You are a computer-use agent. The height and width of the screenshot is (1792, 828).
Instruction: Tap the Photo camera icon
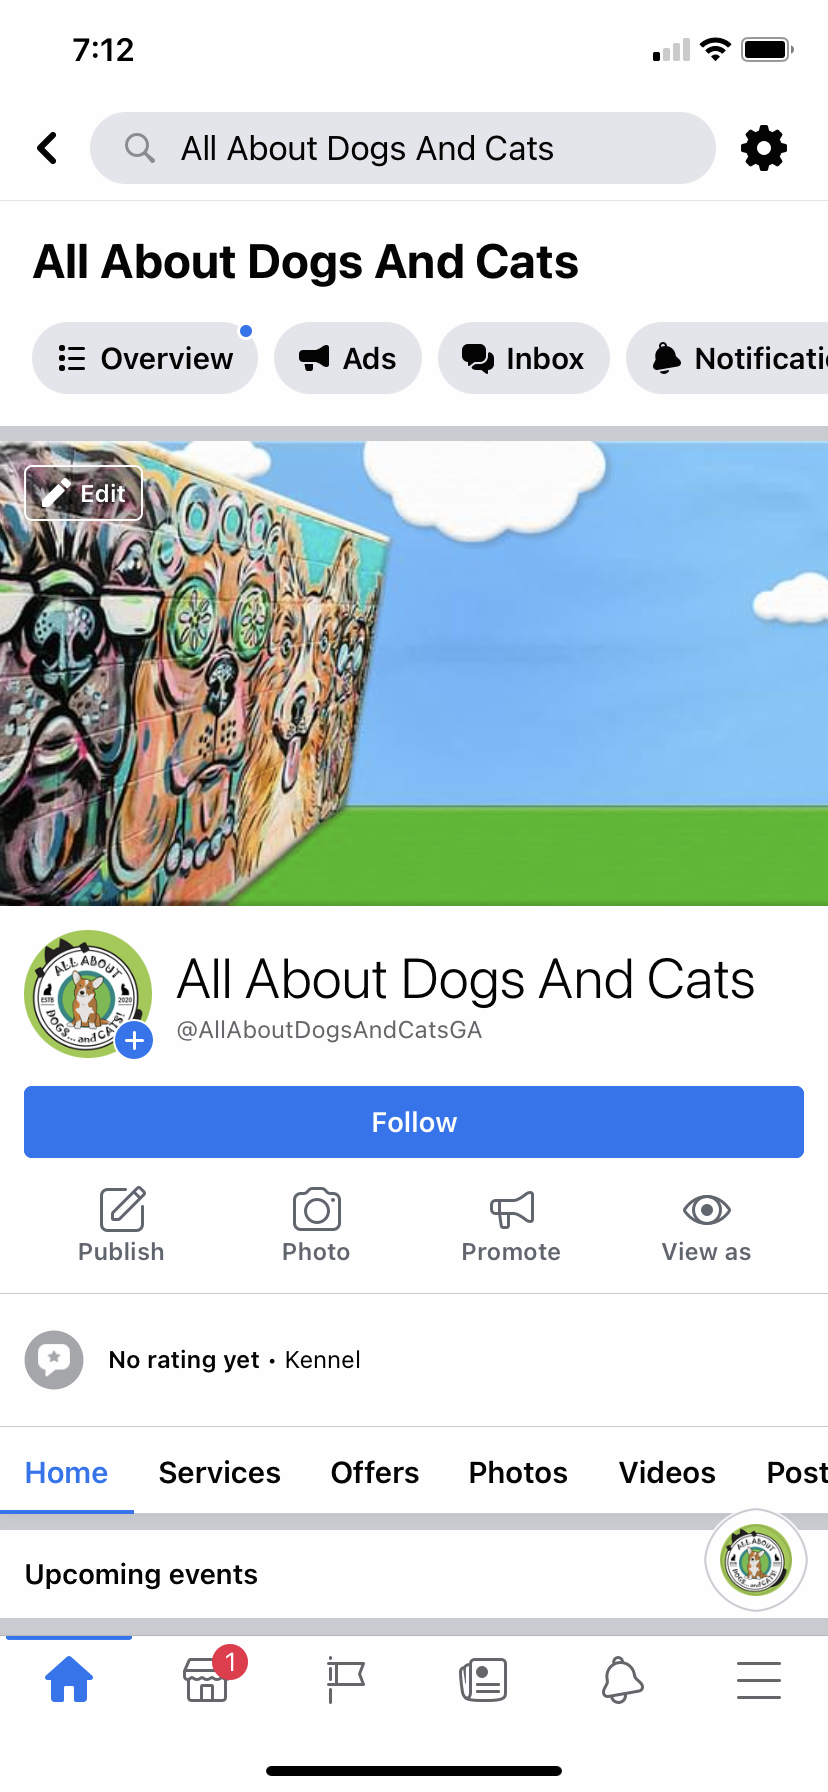point(317,1209)
